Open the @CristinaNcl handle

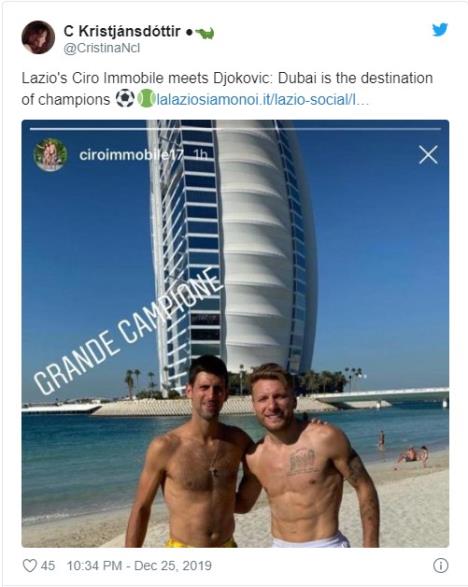pos(101,49)
